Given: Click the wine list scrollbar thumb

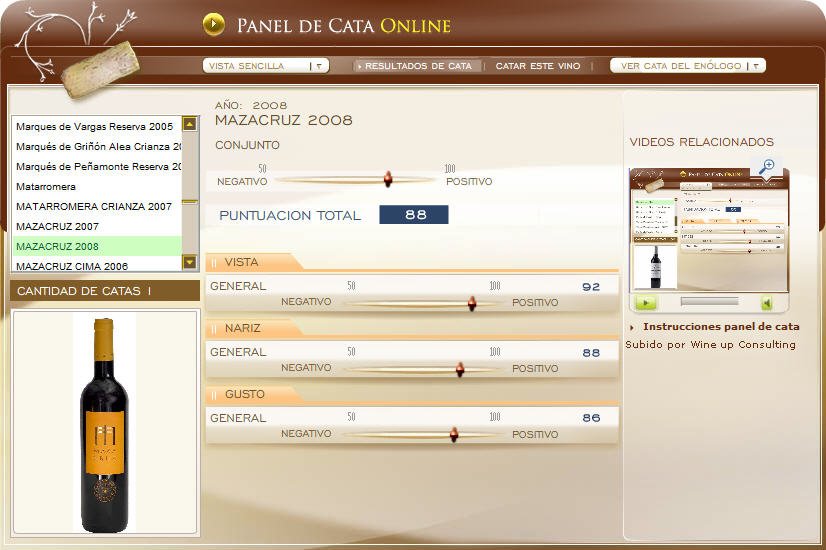Looking at the screenshot, I should 190,202.
